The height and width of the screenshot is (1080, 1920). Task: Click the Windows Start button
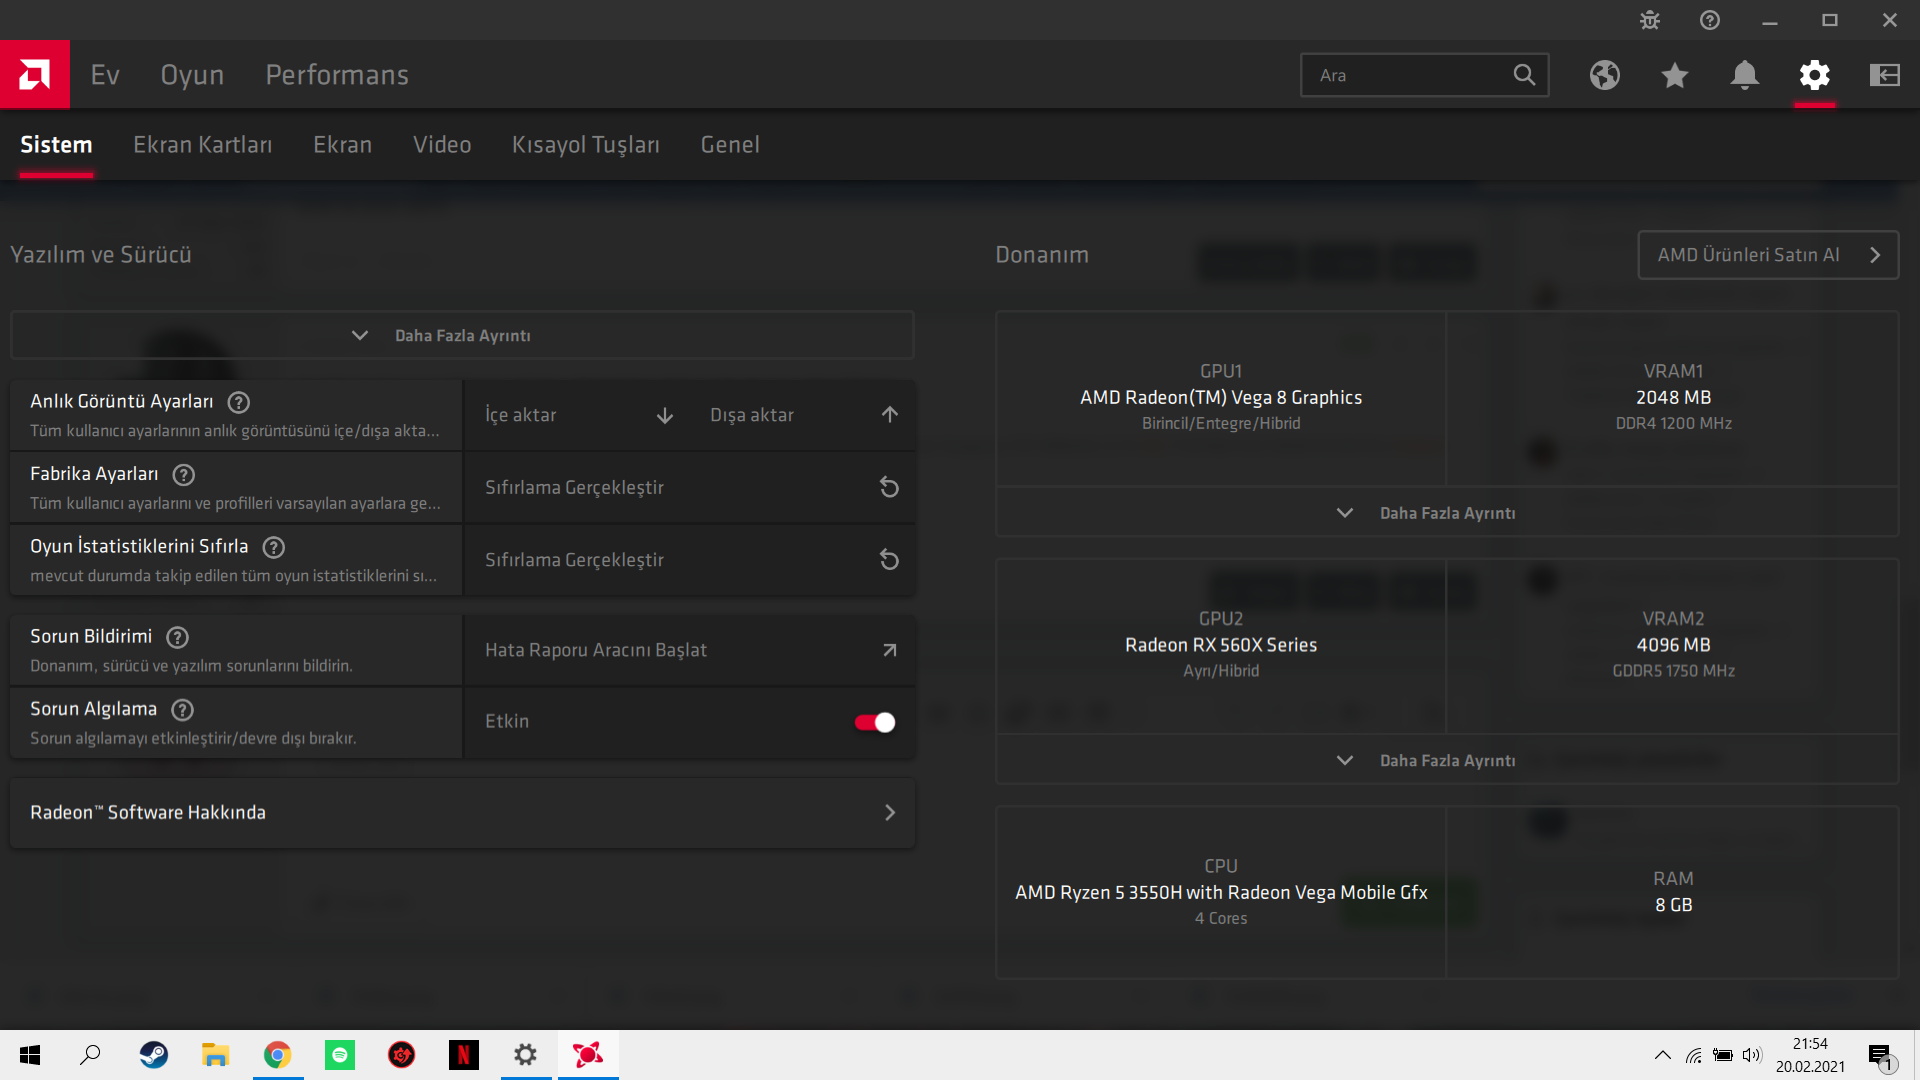pyautogui.click(x=30, y=1055)
